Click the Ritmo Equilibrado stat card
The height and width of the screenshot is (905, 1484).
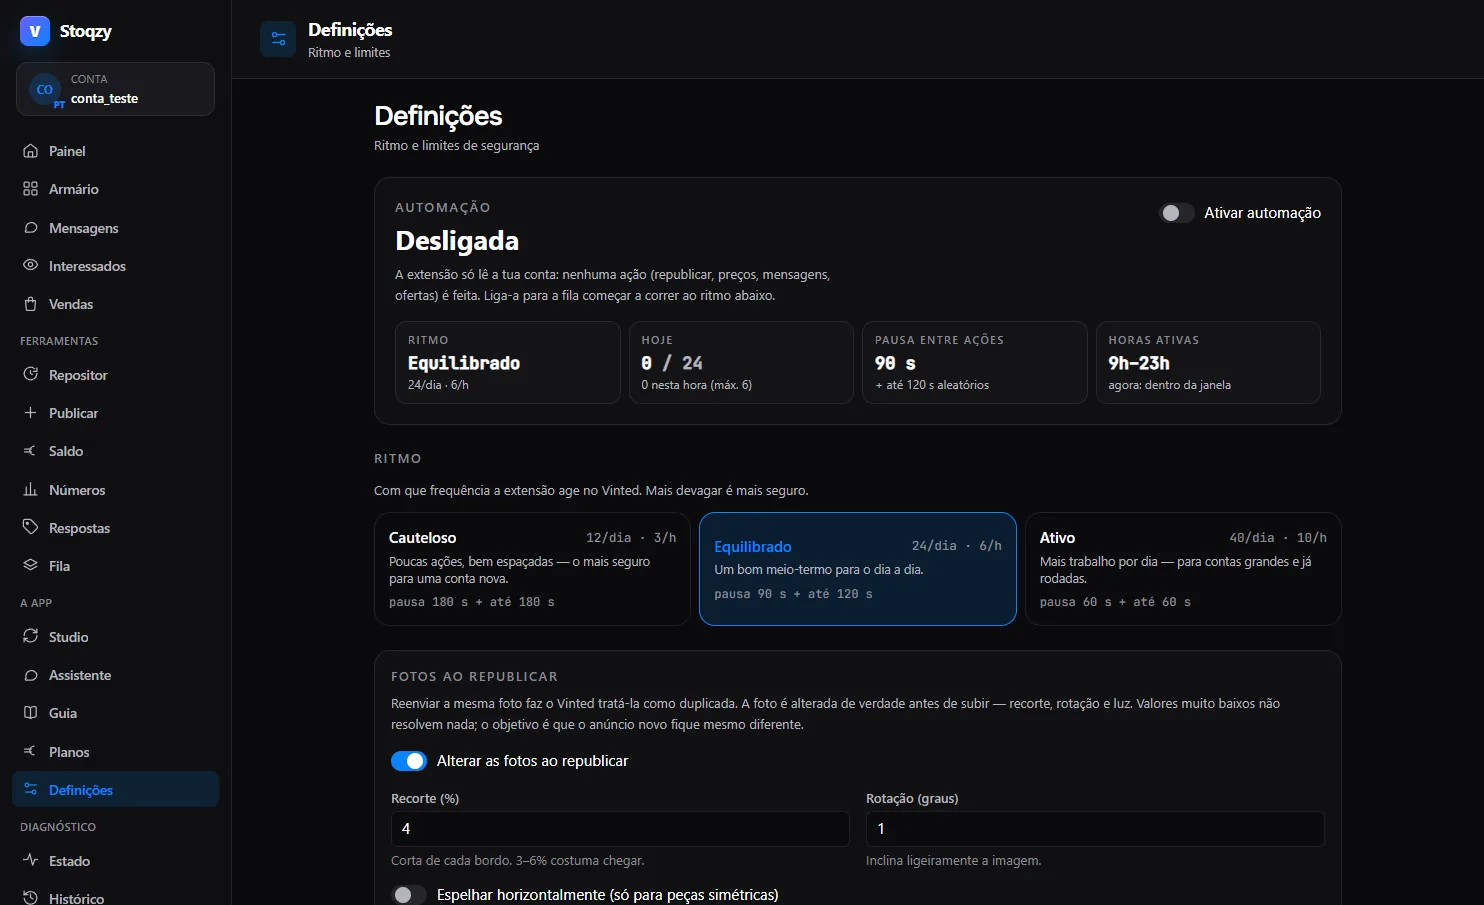(x=508, y=362)
